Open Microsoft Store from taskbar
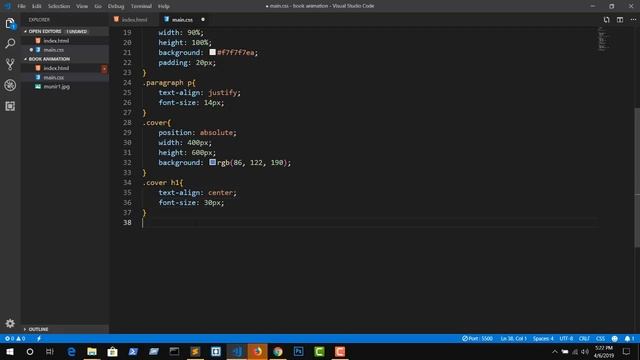The image size is (640, 360). click(112, 351)
